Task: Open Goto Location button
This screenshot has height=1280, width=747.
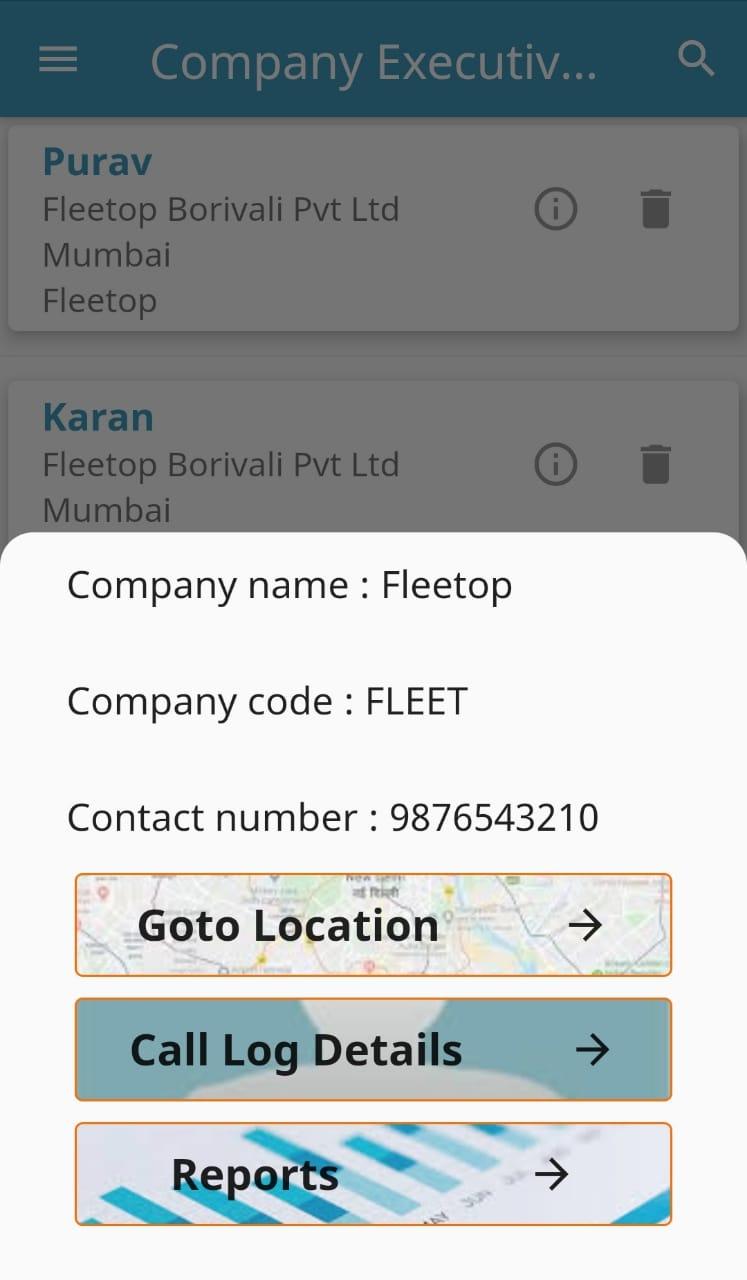Action: pos(373,925)
